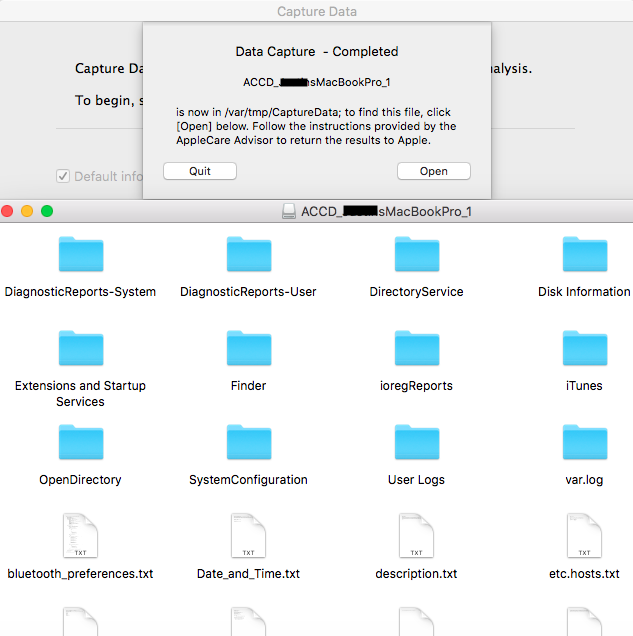This screenshot has height=636, width=633.
Task: Select the description.txt file icon
Action: click(416, 536)
